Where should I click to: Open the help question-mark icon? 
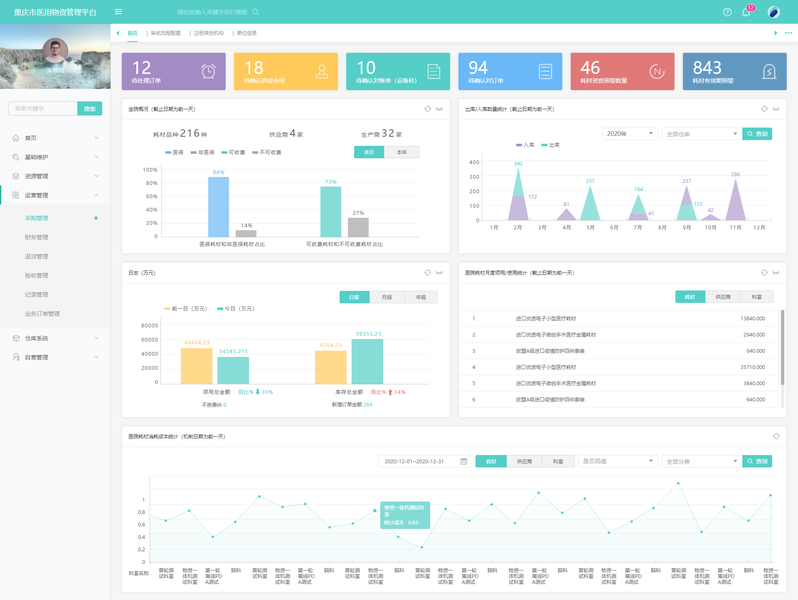coord(727,12)
